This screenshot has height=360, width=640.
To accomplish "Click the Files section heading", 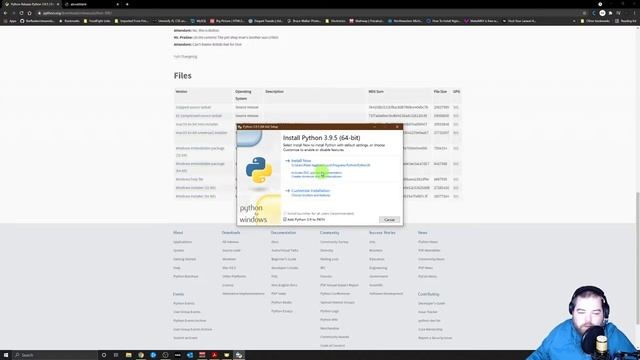I will [x=182, y=76].
